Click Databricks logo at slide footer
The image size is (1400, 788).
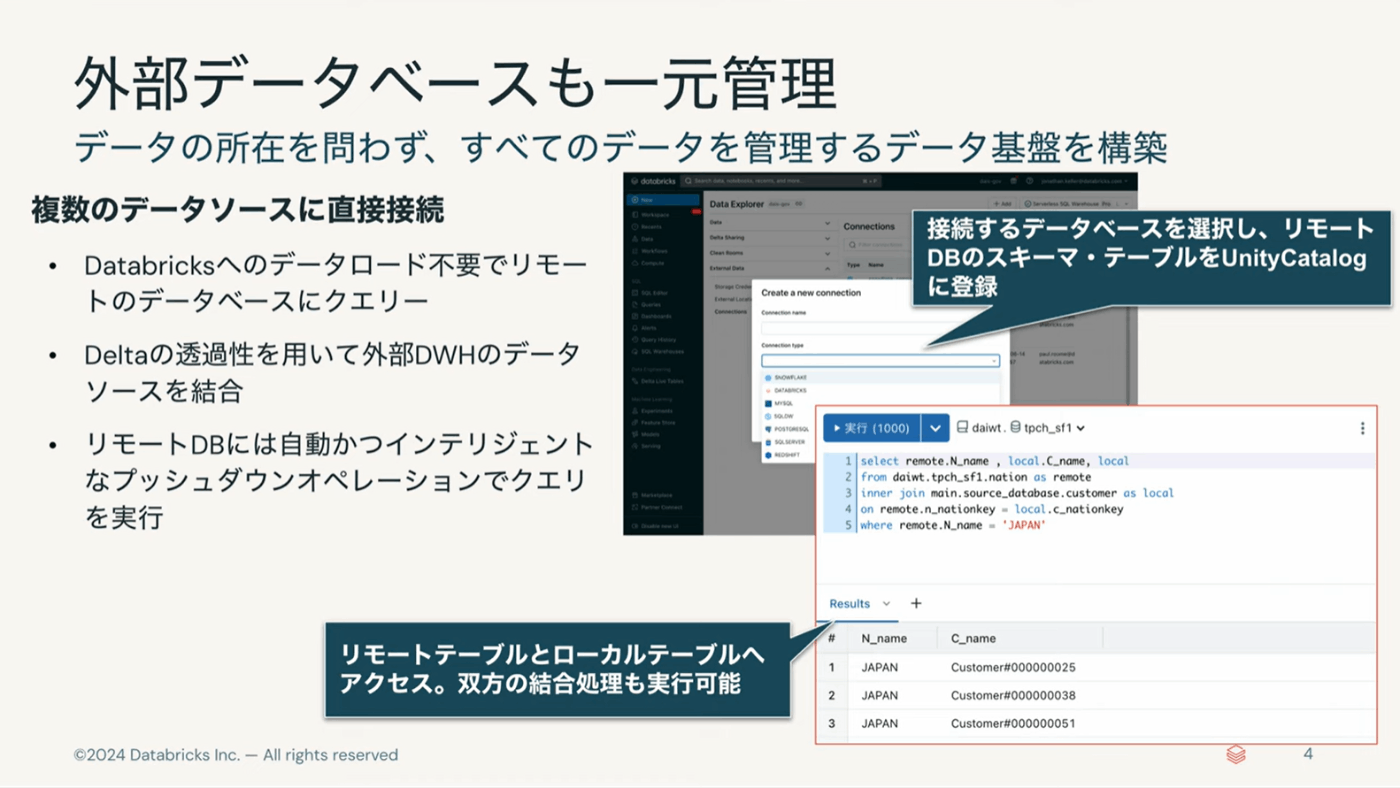click(1236, 754)
